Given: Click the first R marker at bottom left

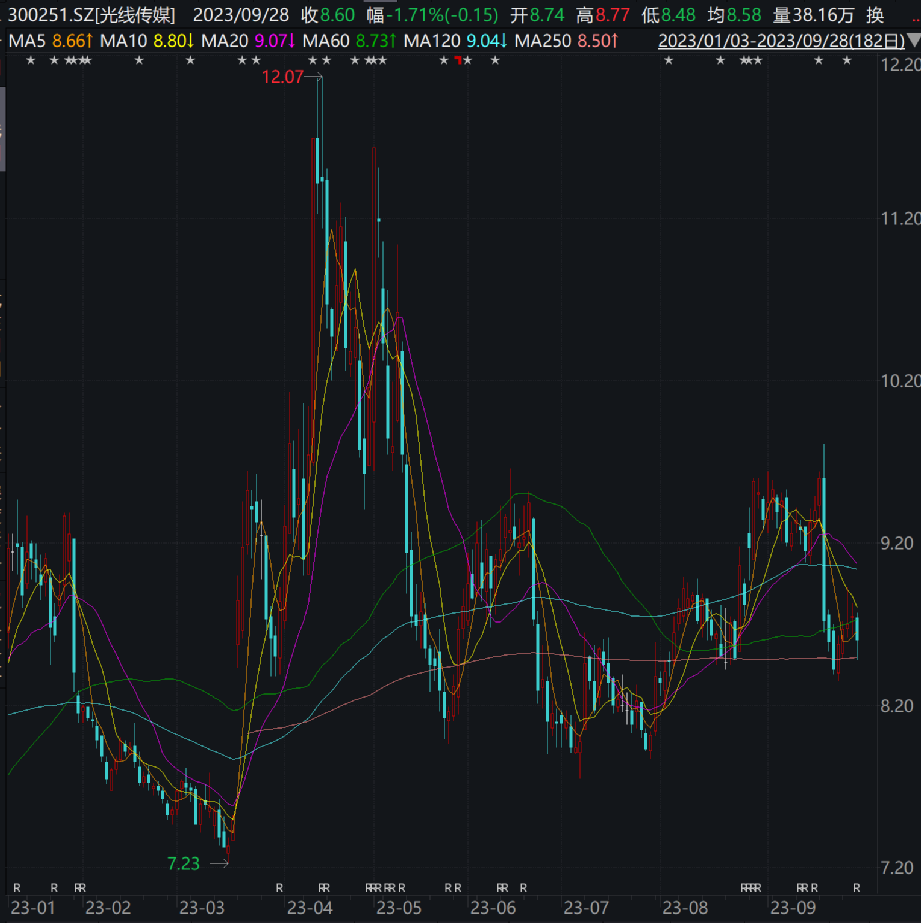Looking at the screenshot, I should click(x=16, y=888).
